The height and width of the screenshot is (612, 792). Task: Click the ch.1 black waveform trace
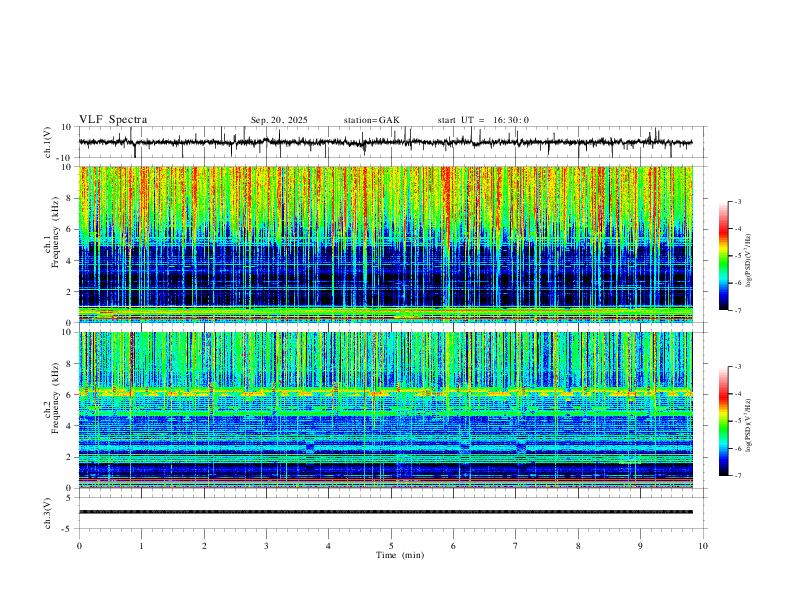pos(386,142)
